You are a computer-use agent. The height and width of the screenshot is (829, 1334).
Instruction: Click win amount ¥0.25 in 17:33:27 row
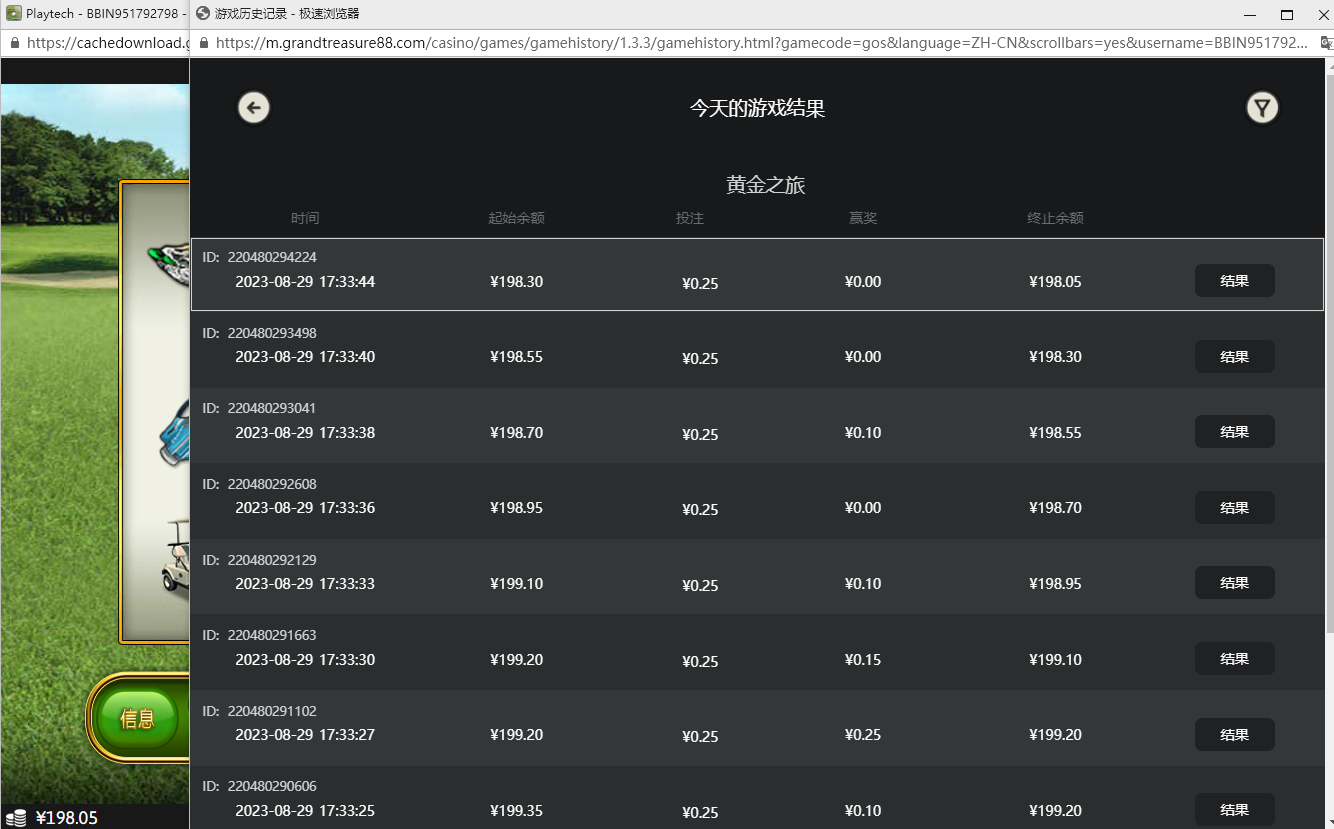click(863, 735)
